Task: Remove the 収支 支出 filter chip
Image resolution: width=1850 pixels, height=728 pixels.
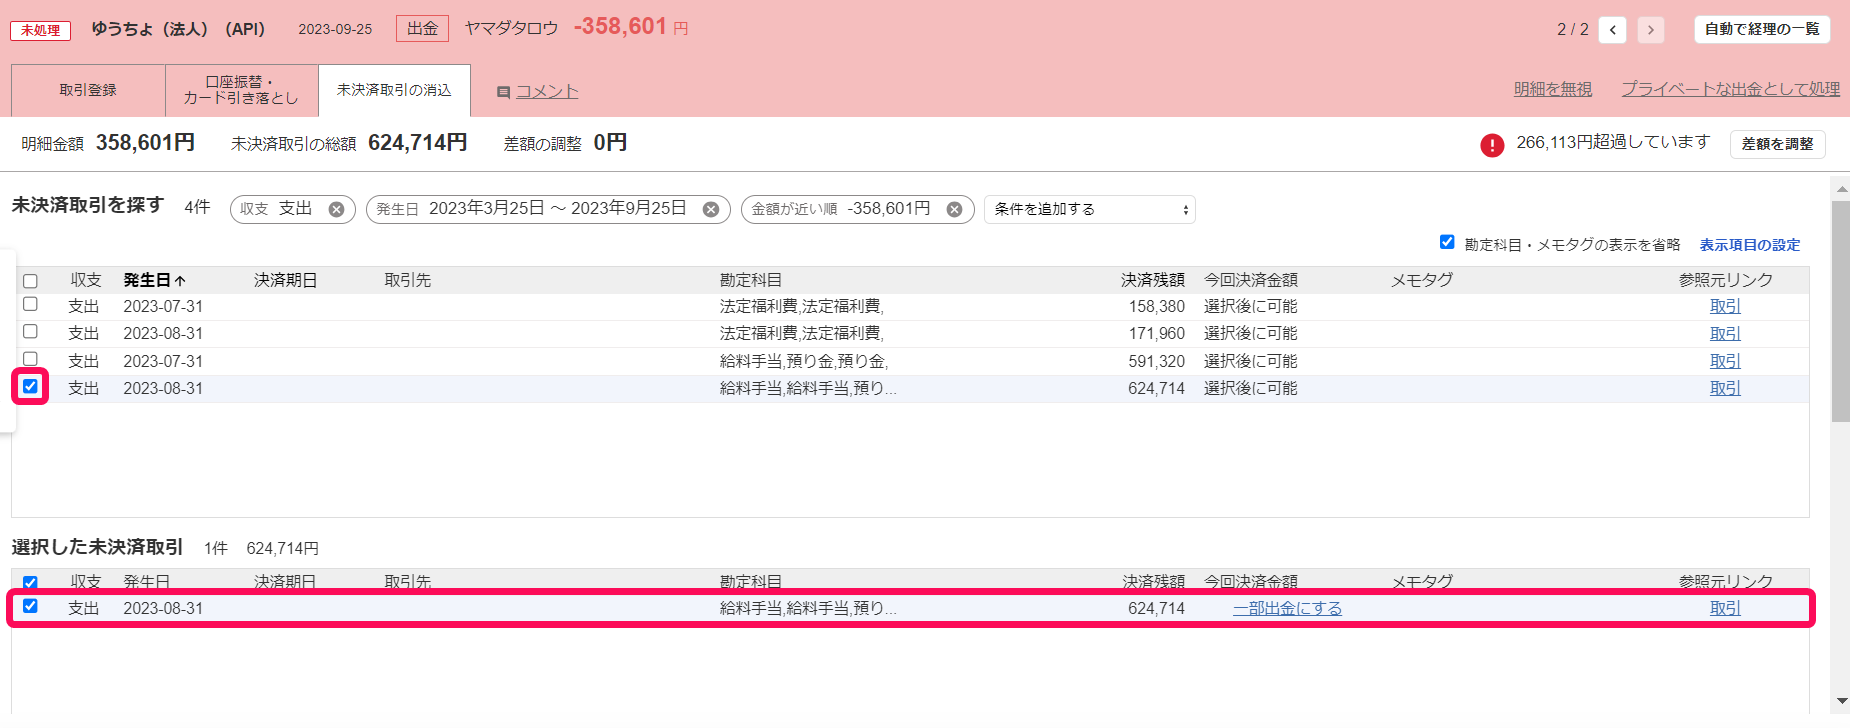Action: point(337,209)
